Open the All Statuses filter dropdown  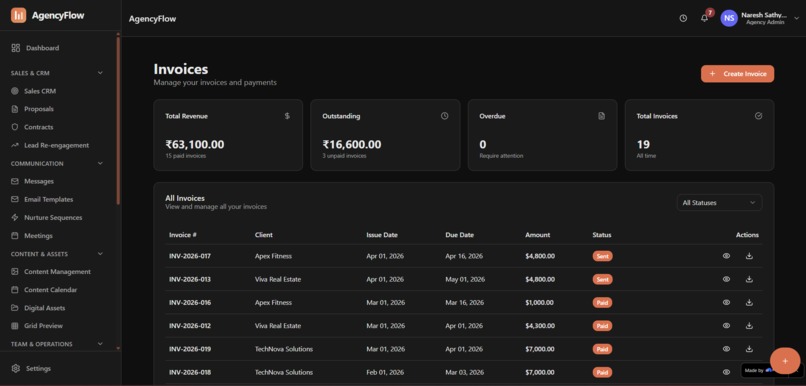click(719, 203)
